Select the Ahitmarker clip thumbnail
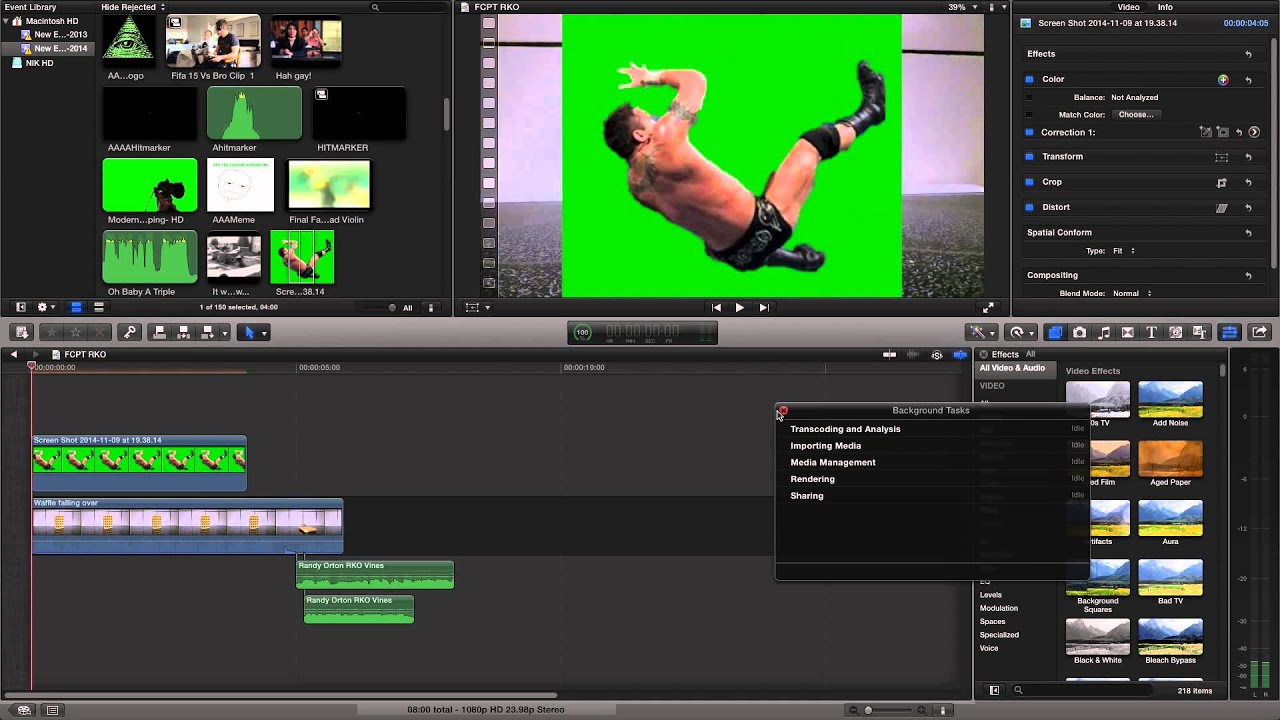The width and height of the screenshot is (1280, 720). click(254, 113)
